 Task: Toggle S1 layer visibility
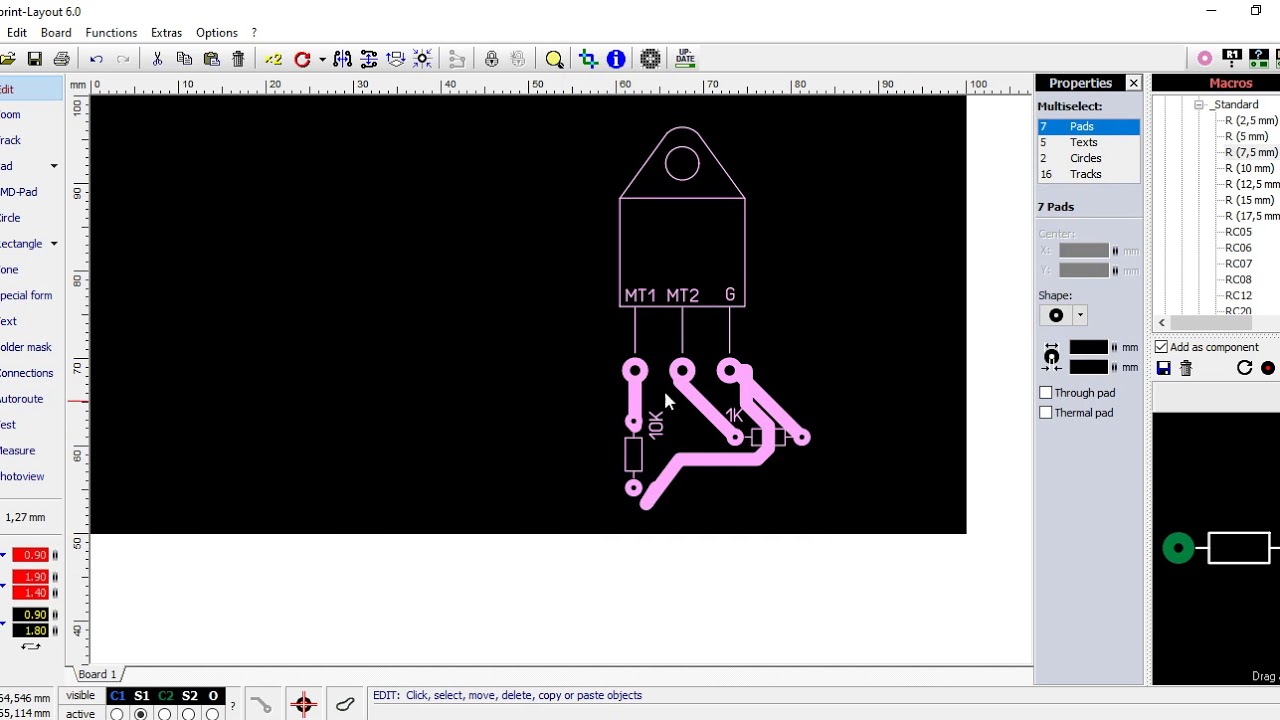click(x=141, y=696)
